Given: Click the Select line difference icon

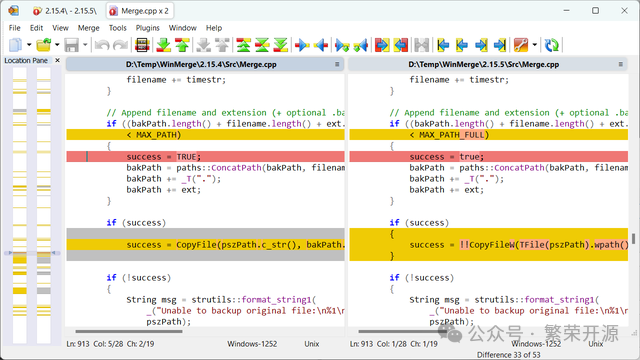Looking at the screenshot, I should coord(142,45).
